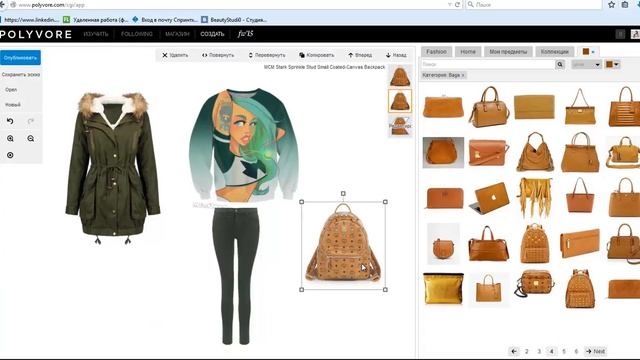
Task: Click the MCM Stark backpack title text
Action: (x=324, y=67)
